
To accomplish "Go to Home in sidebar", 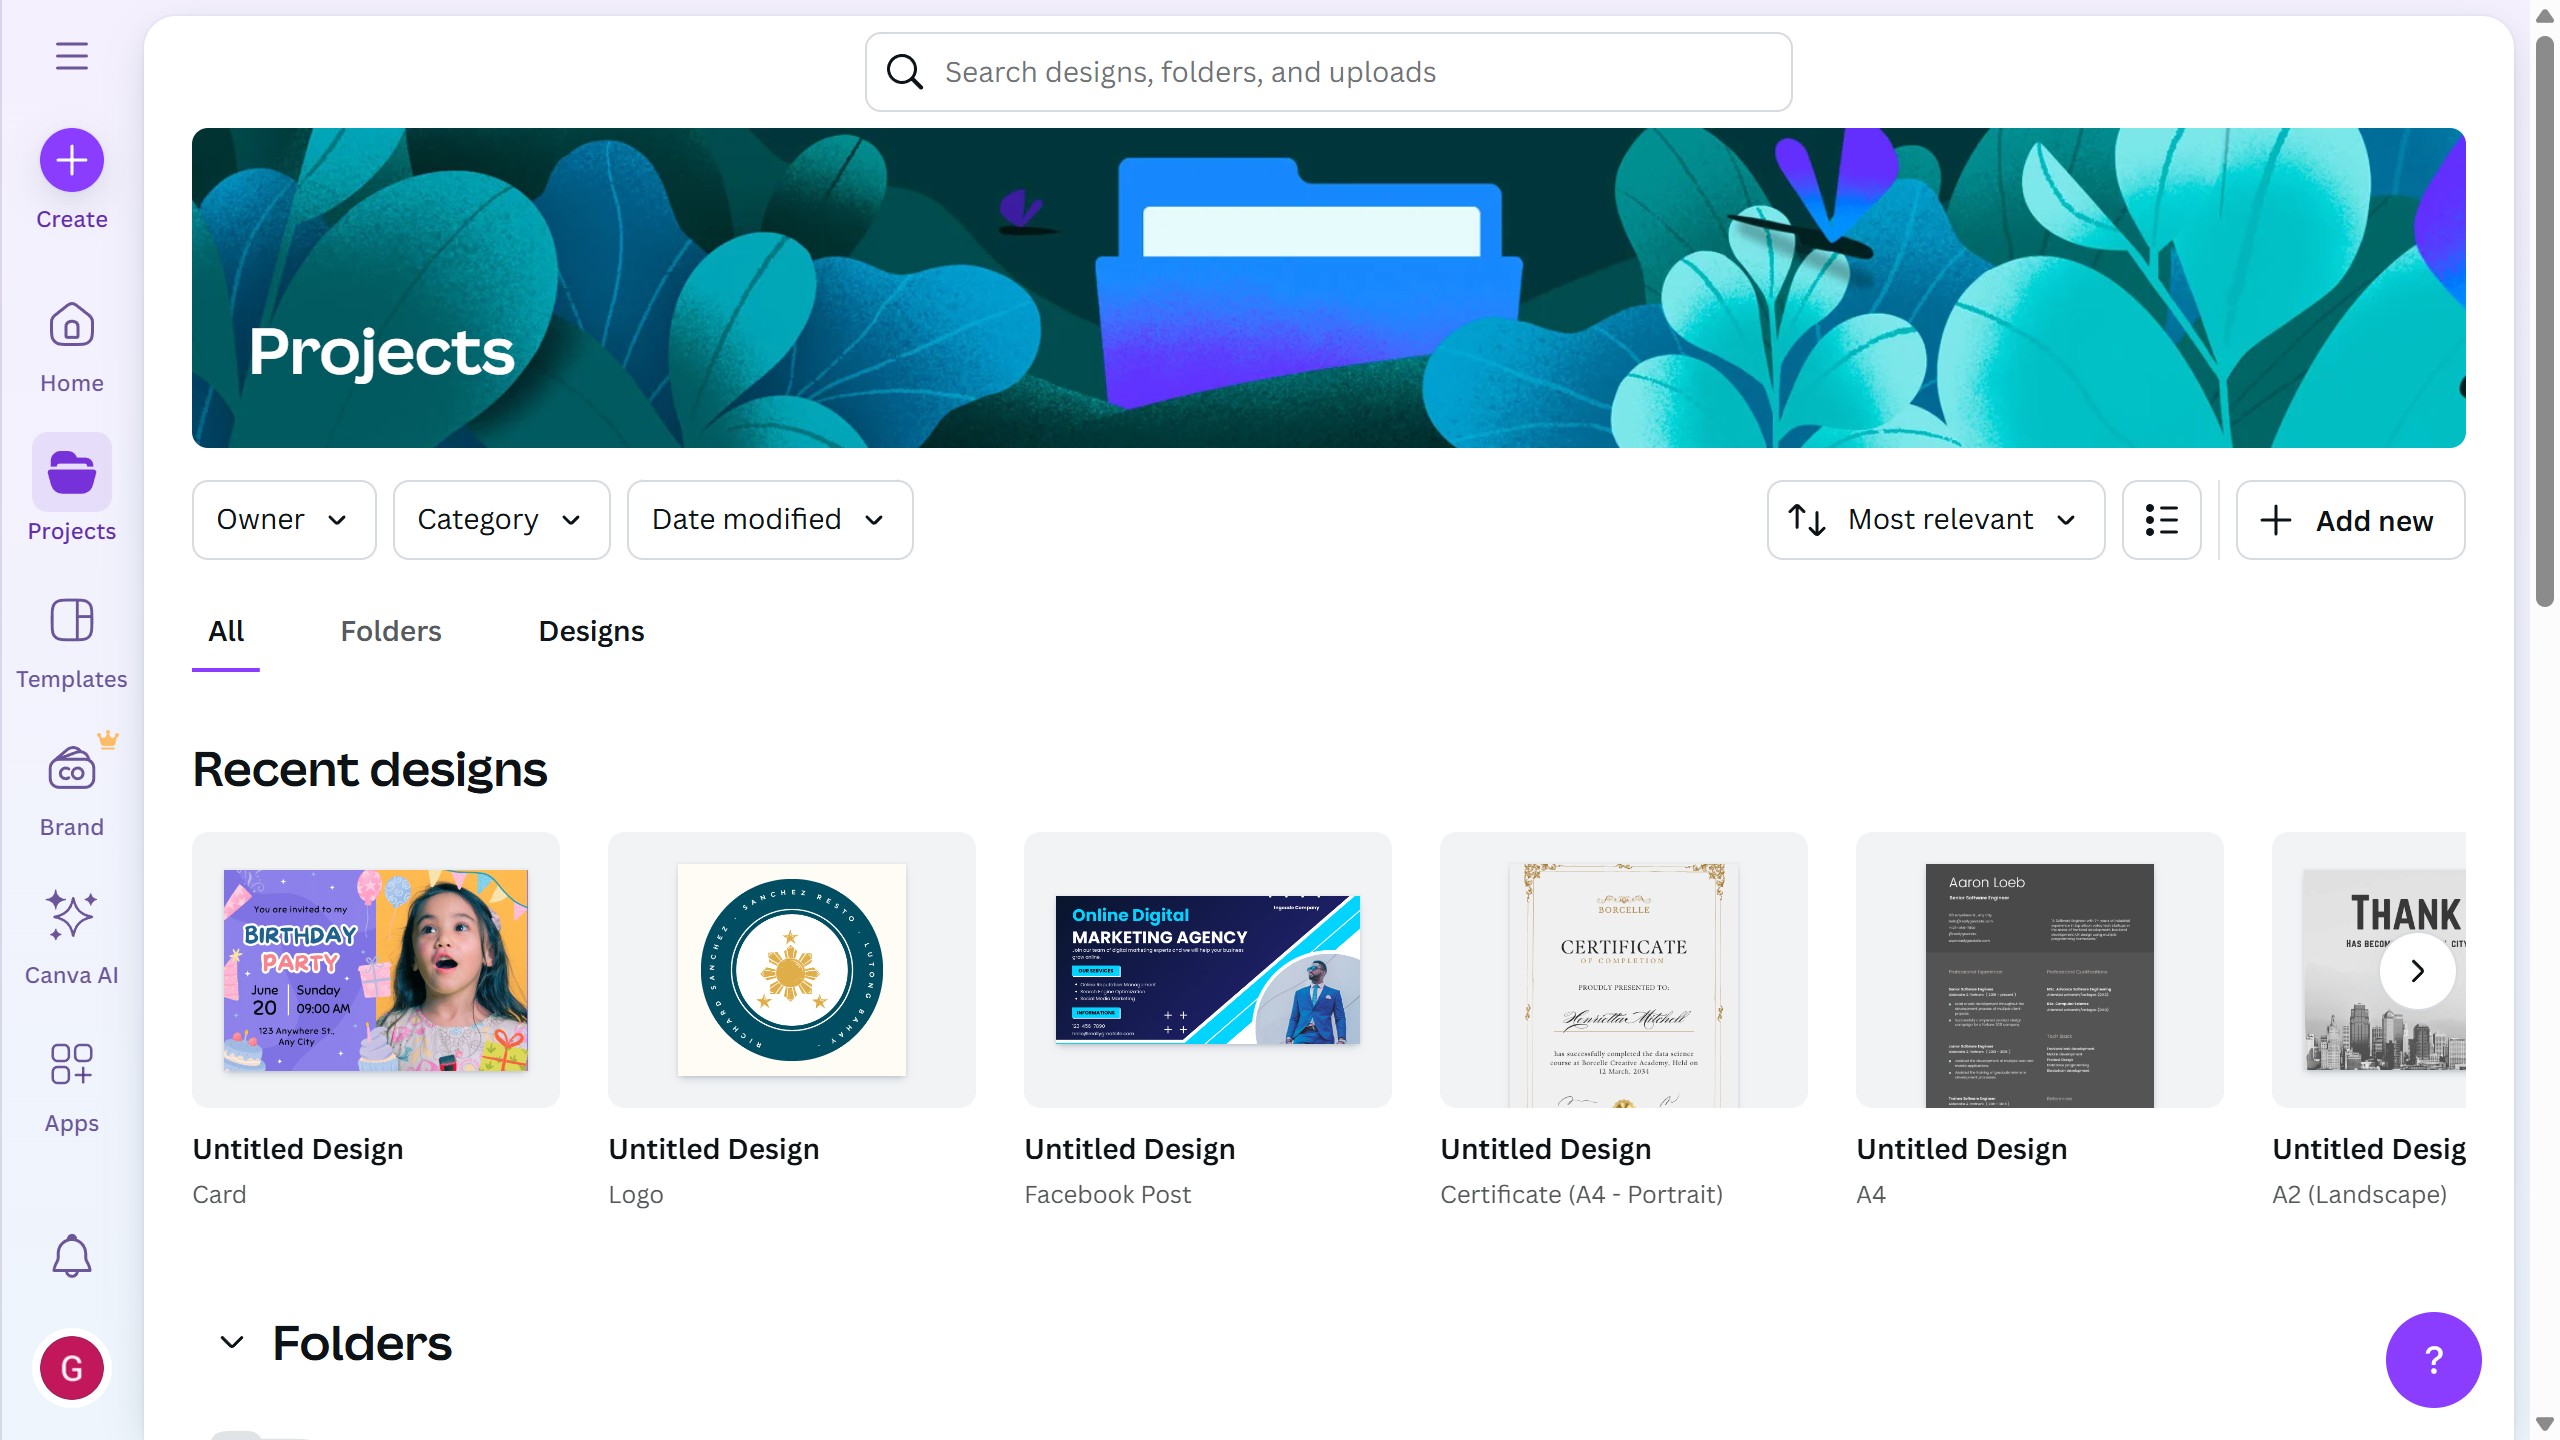I will pyautogui.click(x=71, y=347).
